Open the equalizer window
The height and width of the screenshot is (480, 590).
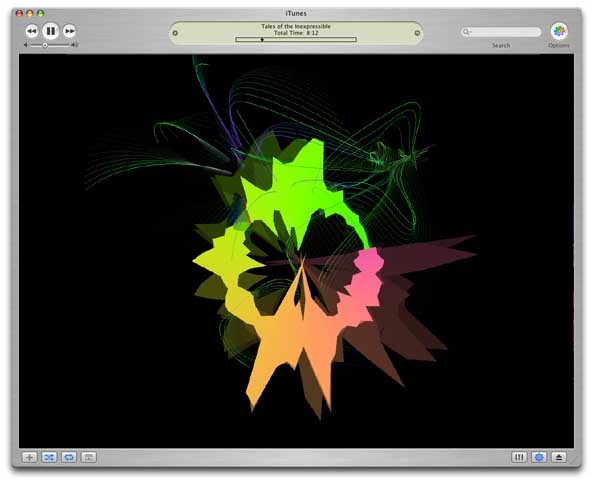click(x=519, y=457)
